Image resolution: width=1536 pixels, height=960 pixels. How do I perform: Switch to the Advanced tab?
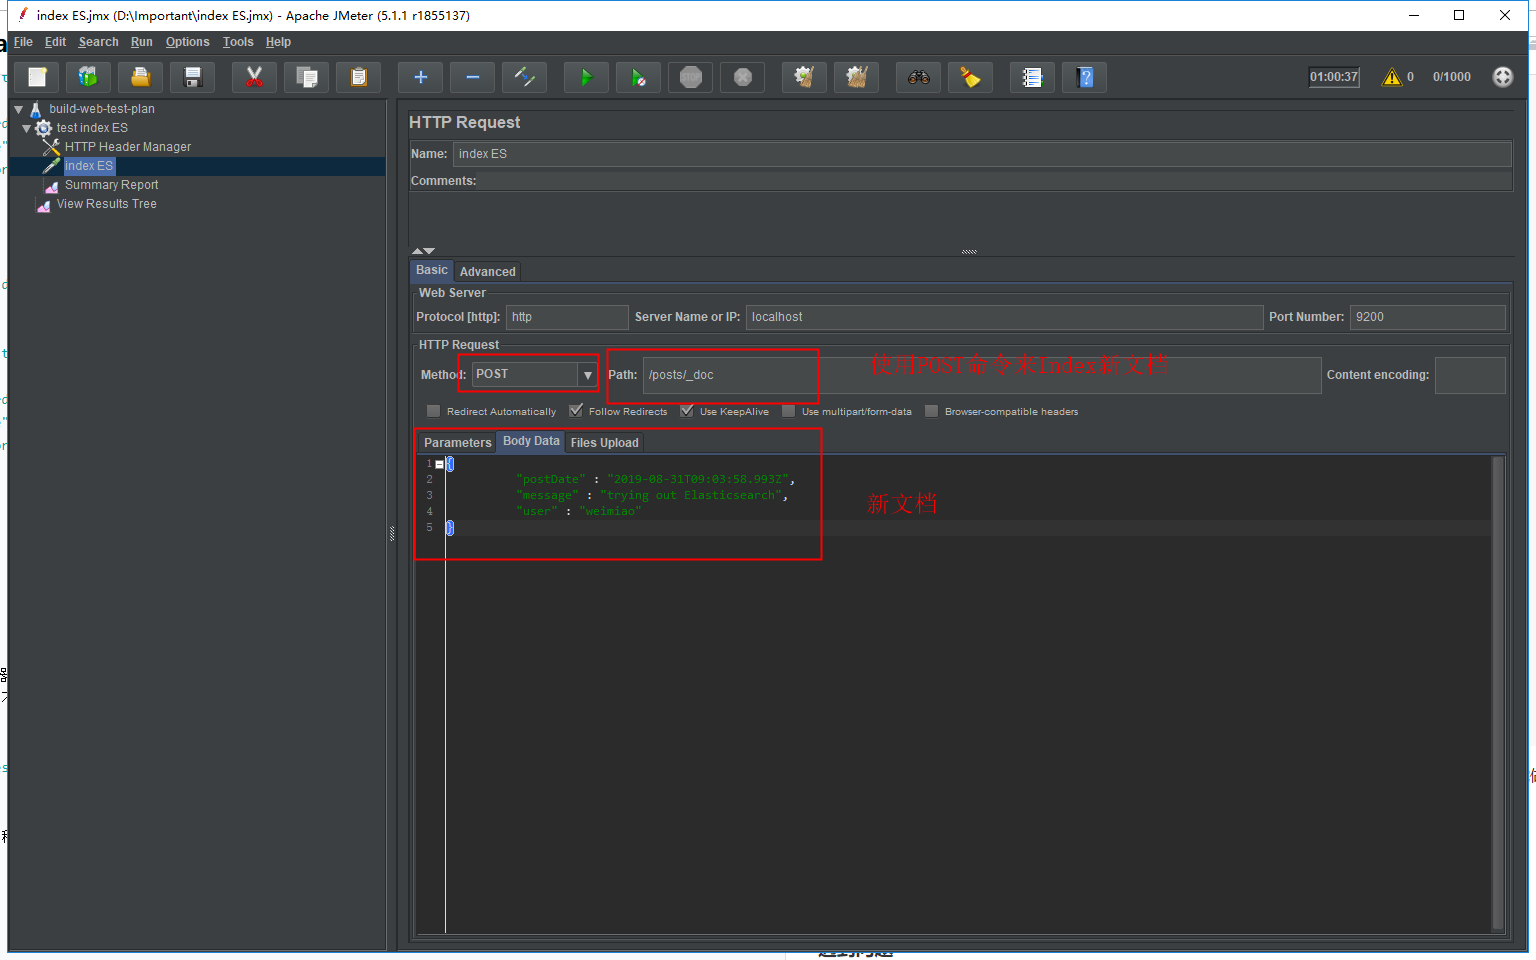488,272
